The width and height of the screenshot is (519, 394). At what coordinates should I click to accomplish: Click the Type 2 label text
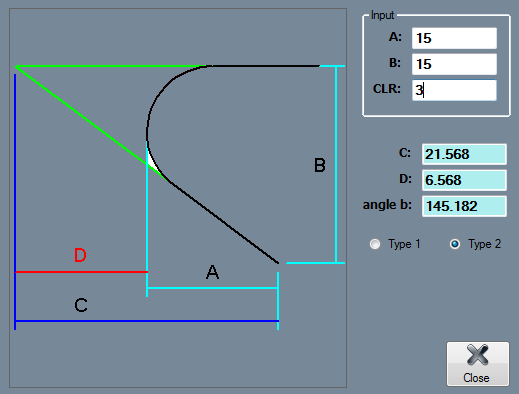pyautogui.click(x=484, y=244)
